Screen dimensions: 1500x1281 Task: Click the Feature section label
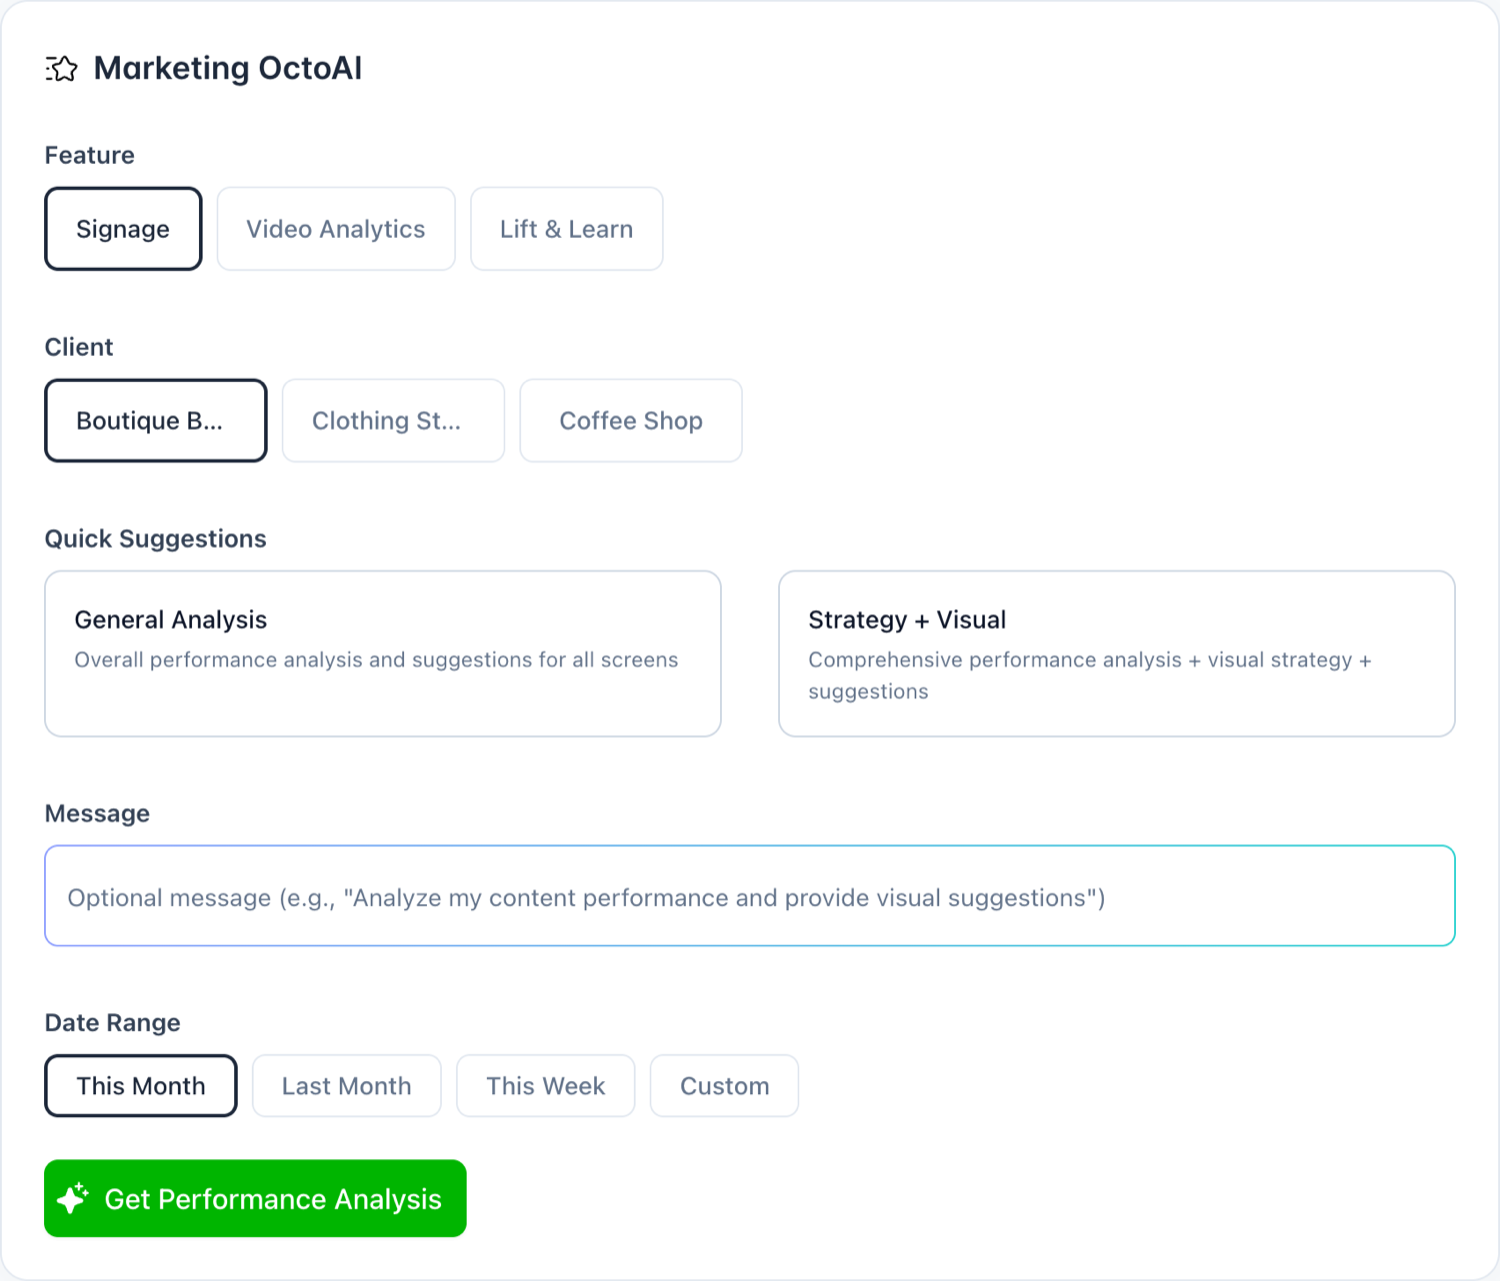click(x=90, y=155)
